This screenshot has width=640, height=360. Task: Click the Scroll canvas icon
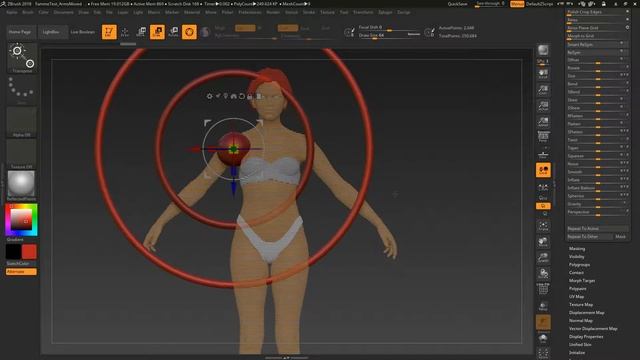(x=543, y=73)
